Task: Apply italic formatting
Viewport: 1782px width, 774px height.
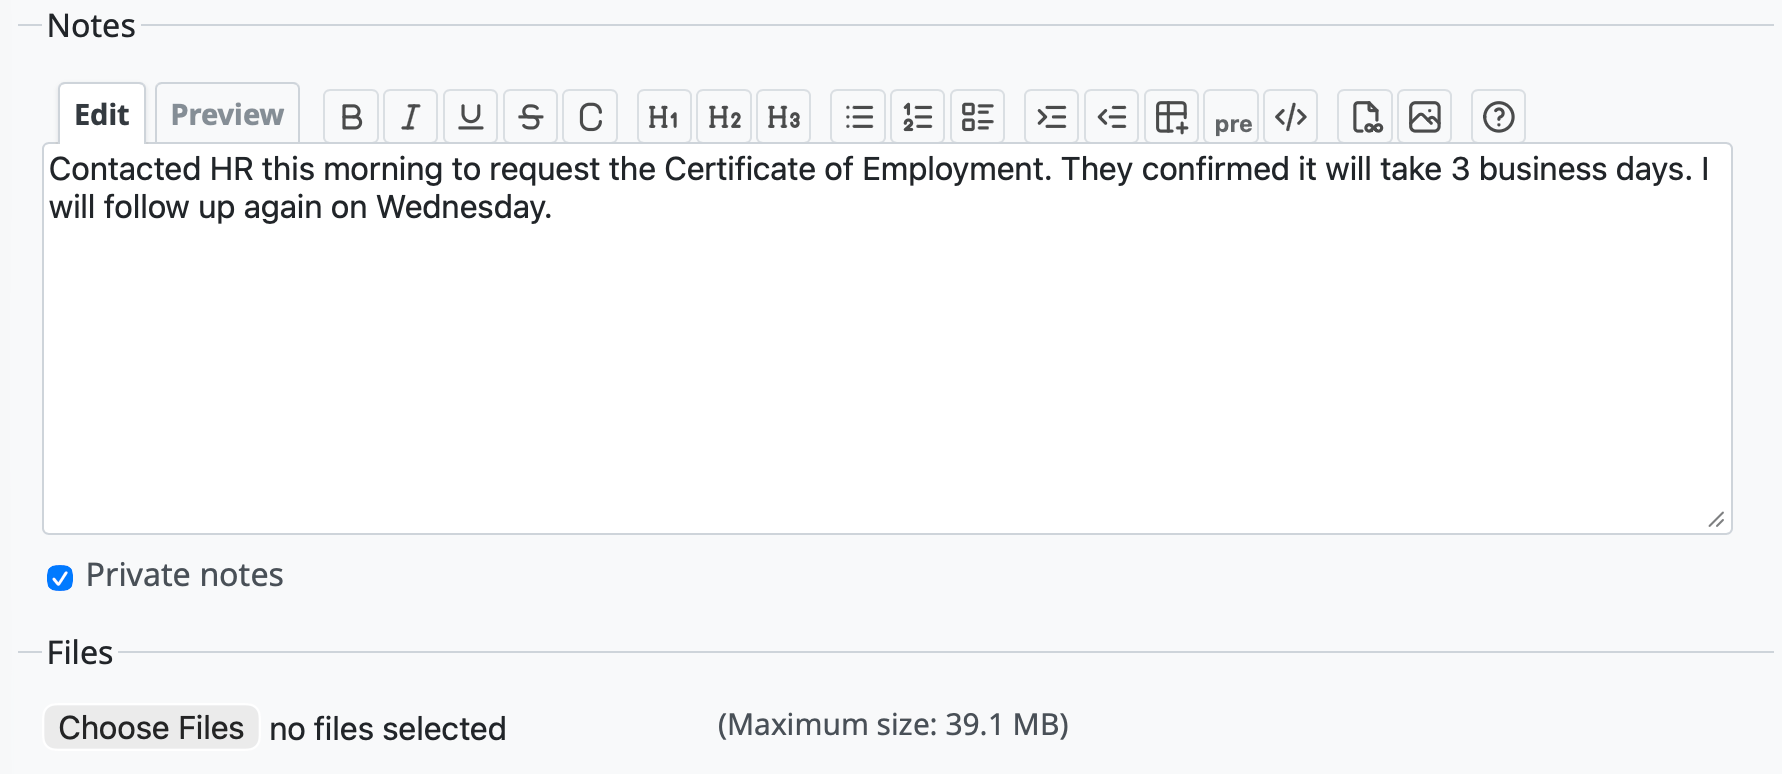Action: click(x=410, y=116)
